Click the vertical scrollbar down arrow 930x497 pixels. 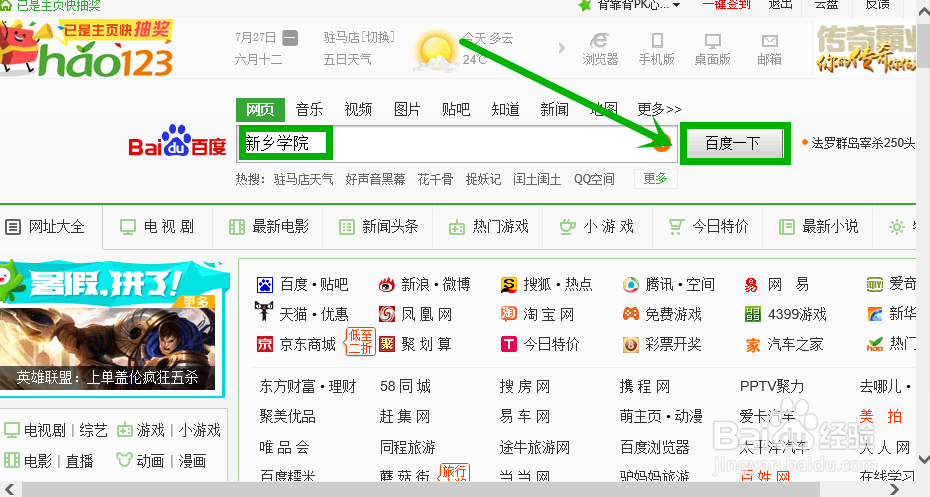point(923,460)
